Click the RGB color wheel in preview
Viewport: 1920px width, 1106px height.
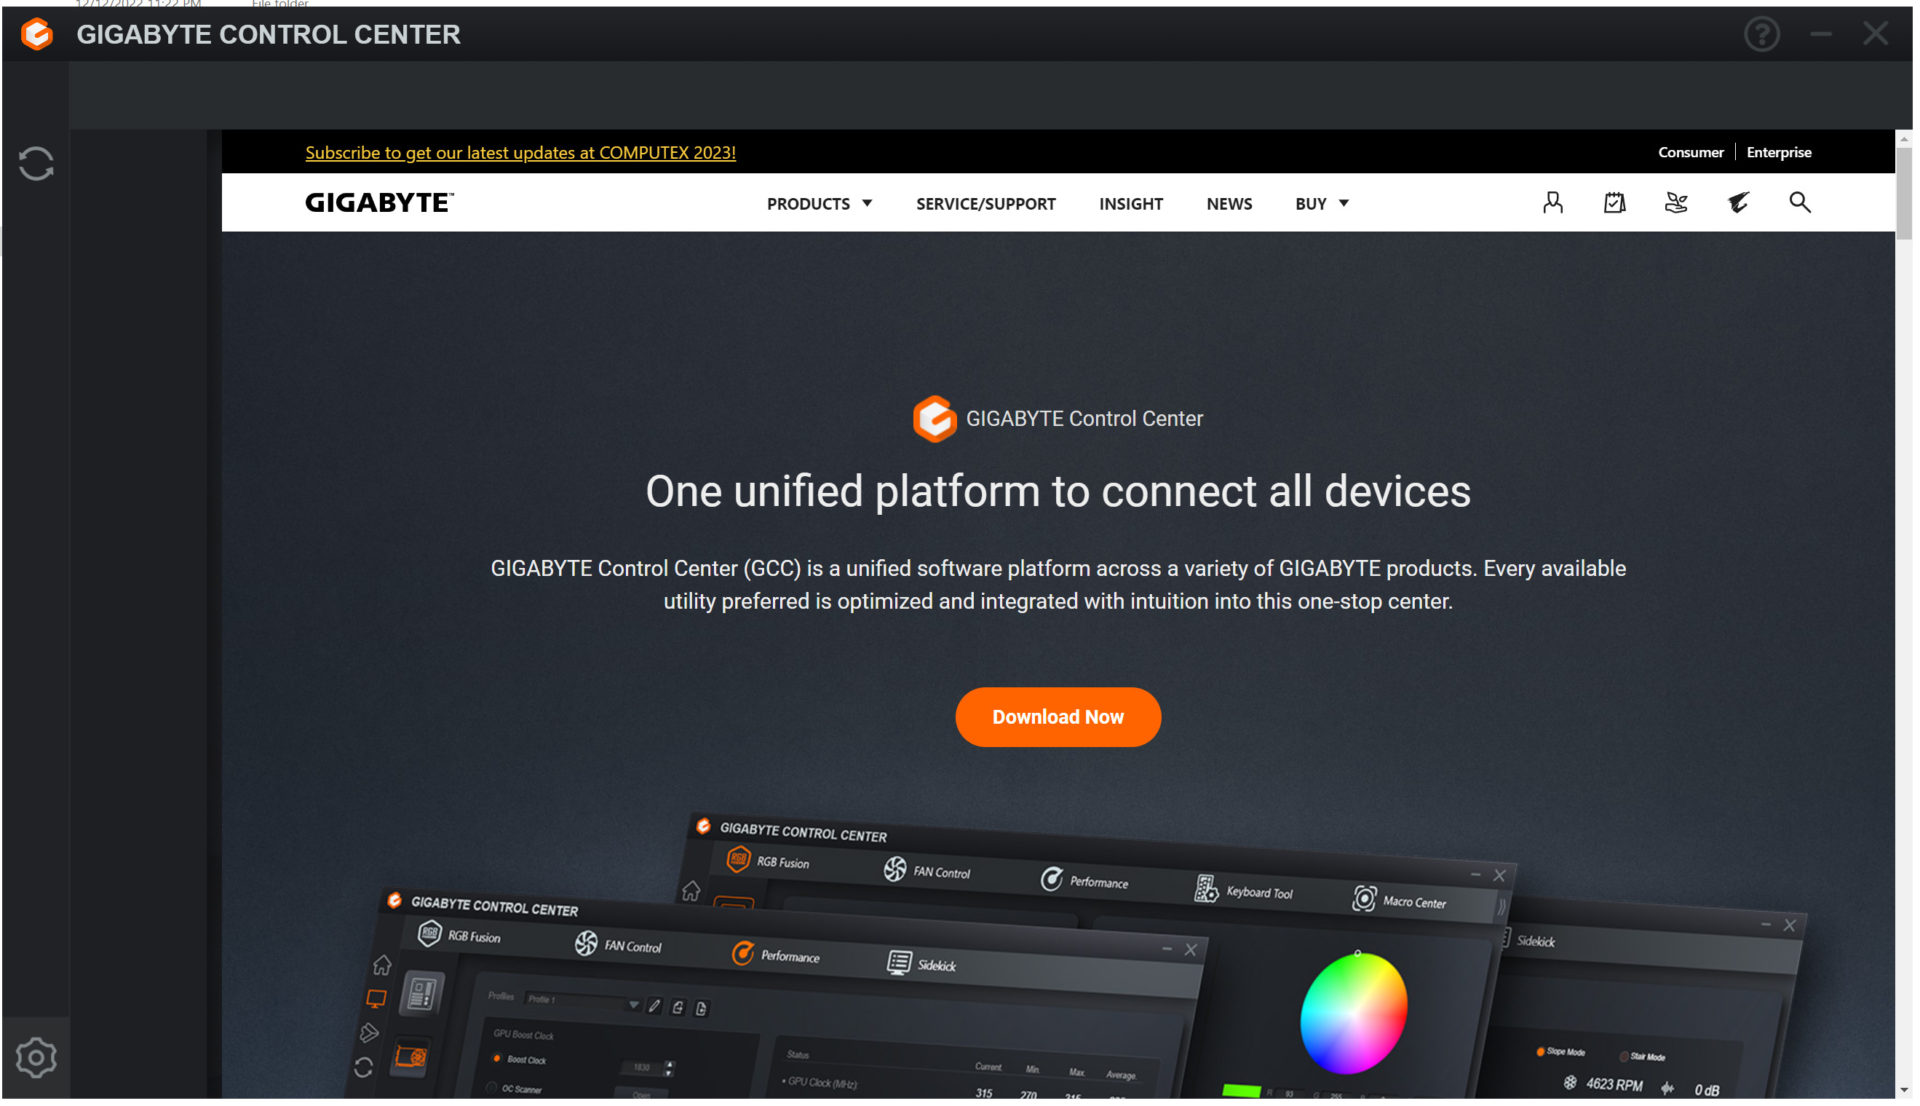pos(1353,1013)
